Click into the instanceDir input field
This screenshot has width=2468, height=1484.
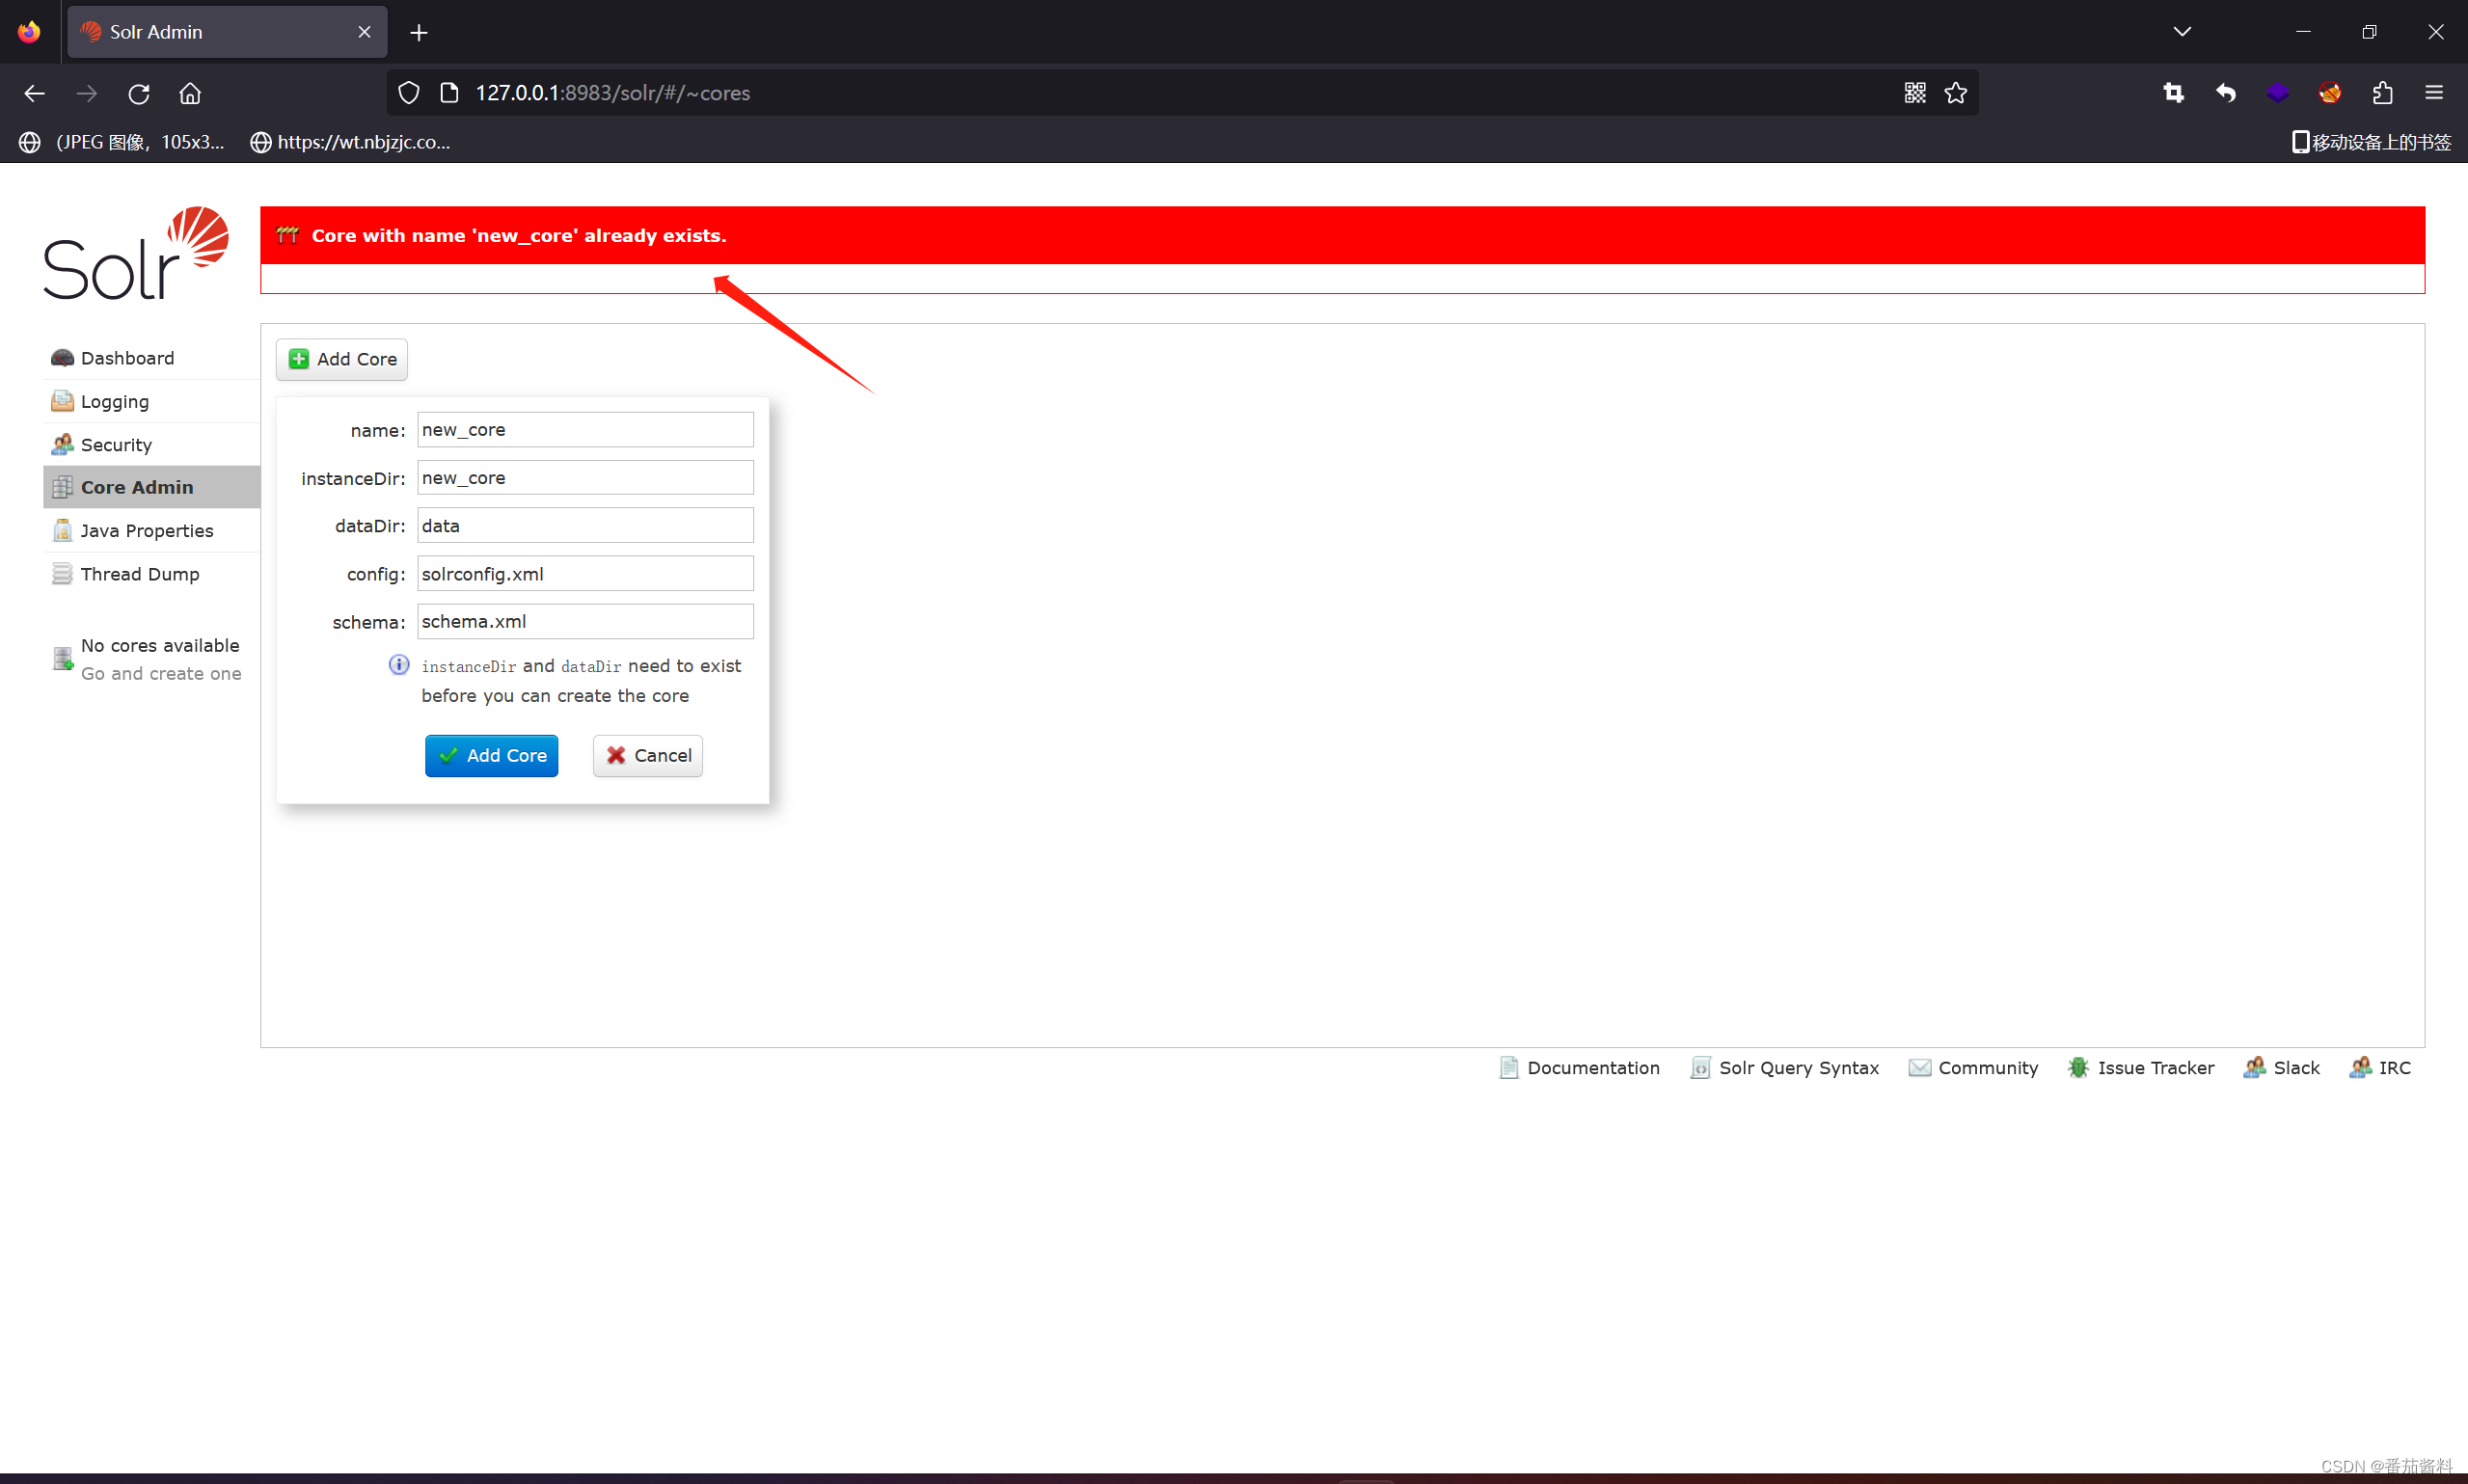coord(584,478)
